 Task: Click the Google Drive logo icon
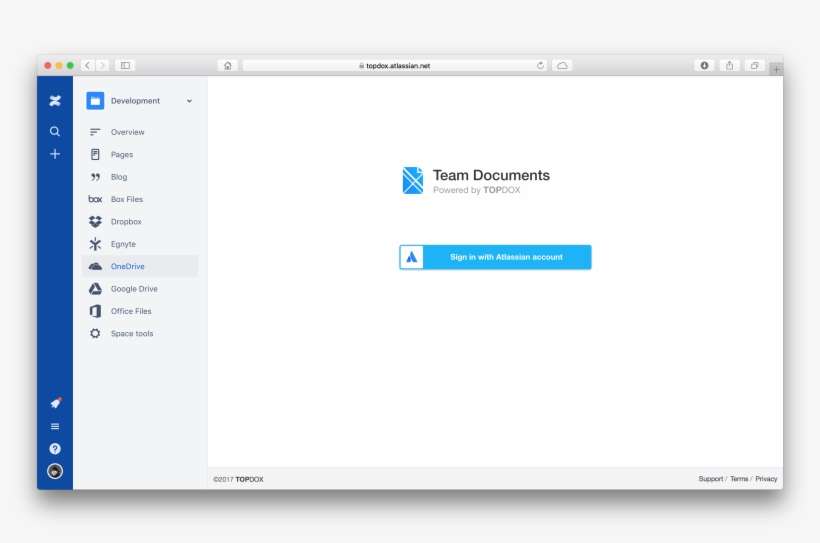(95, 289)
